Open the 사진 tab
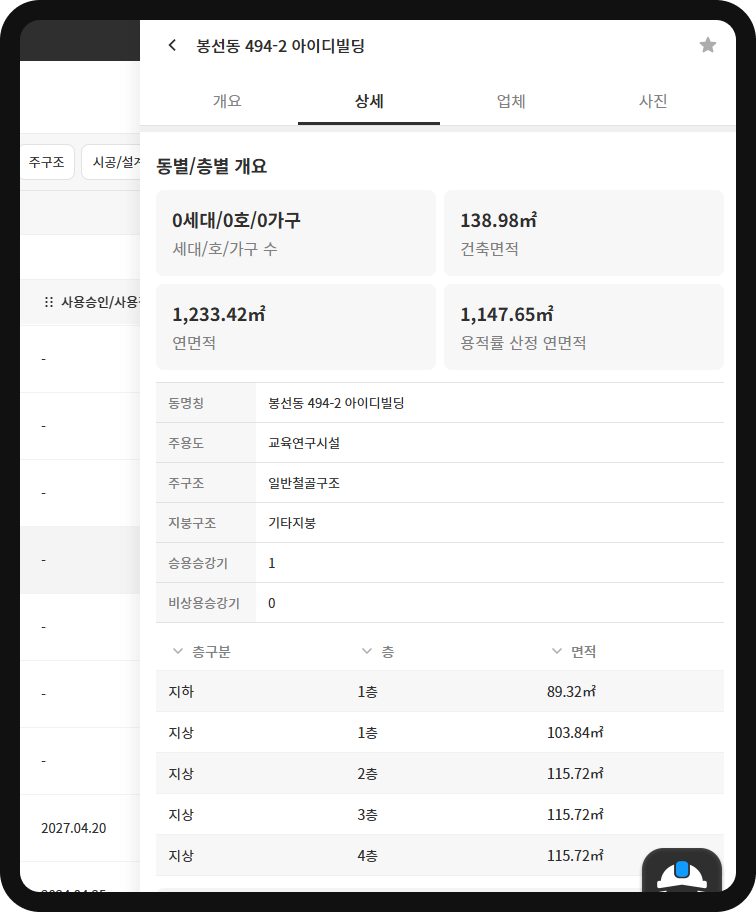The height and width of the screenshot is (912, 756). (x=652, y=101)
